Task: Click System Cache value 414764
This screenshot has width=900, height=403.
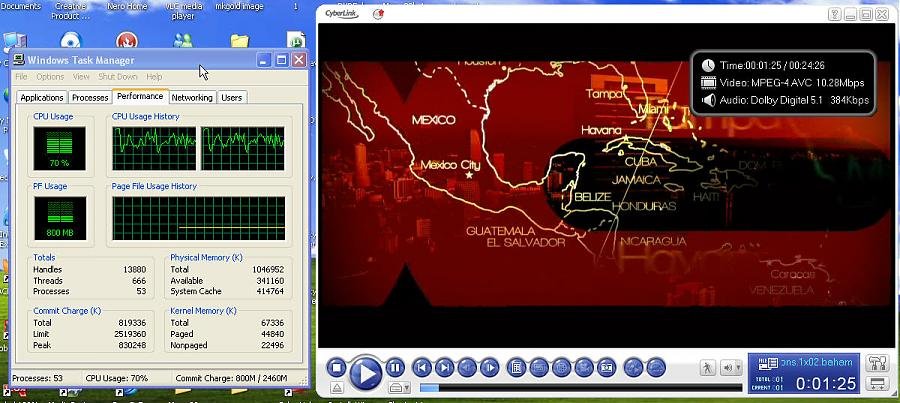Action: (270, 291)
